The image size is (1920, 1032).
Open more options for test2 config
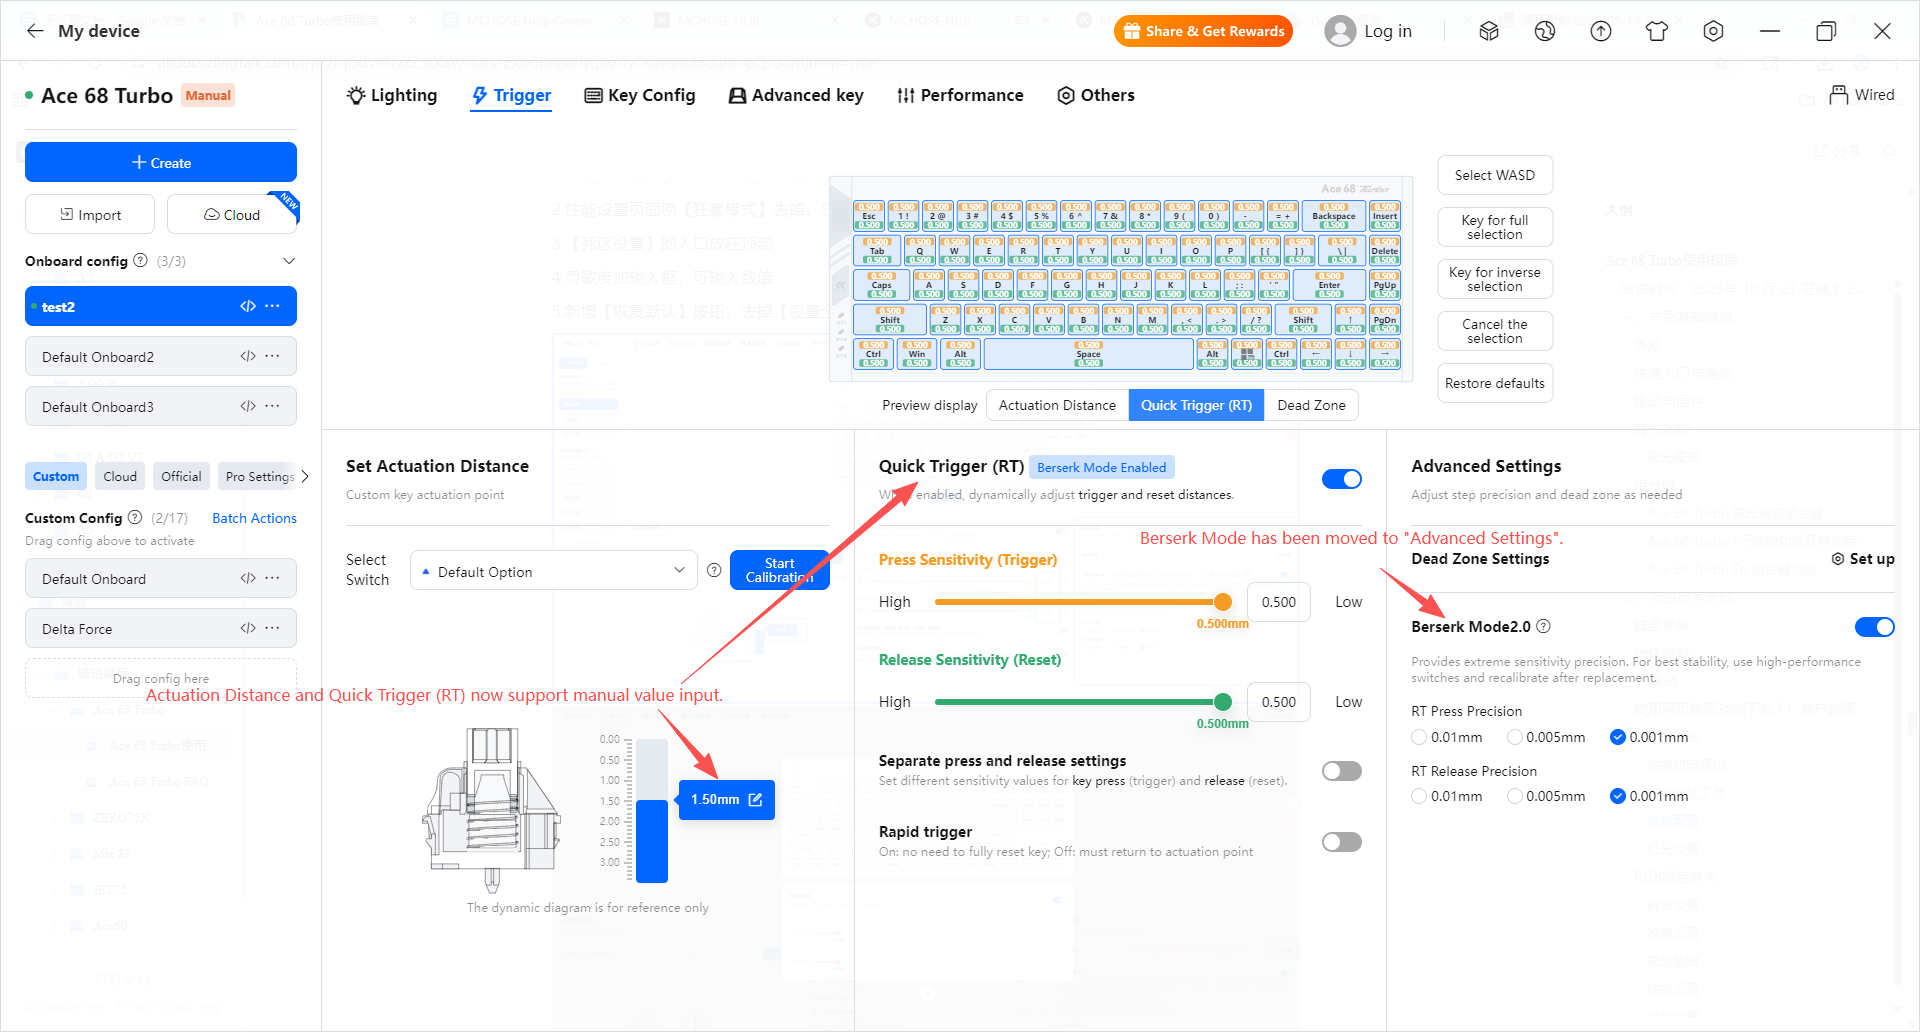pos(272,306)
